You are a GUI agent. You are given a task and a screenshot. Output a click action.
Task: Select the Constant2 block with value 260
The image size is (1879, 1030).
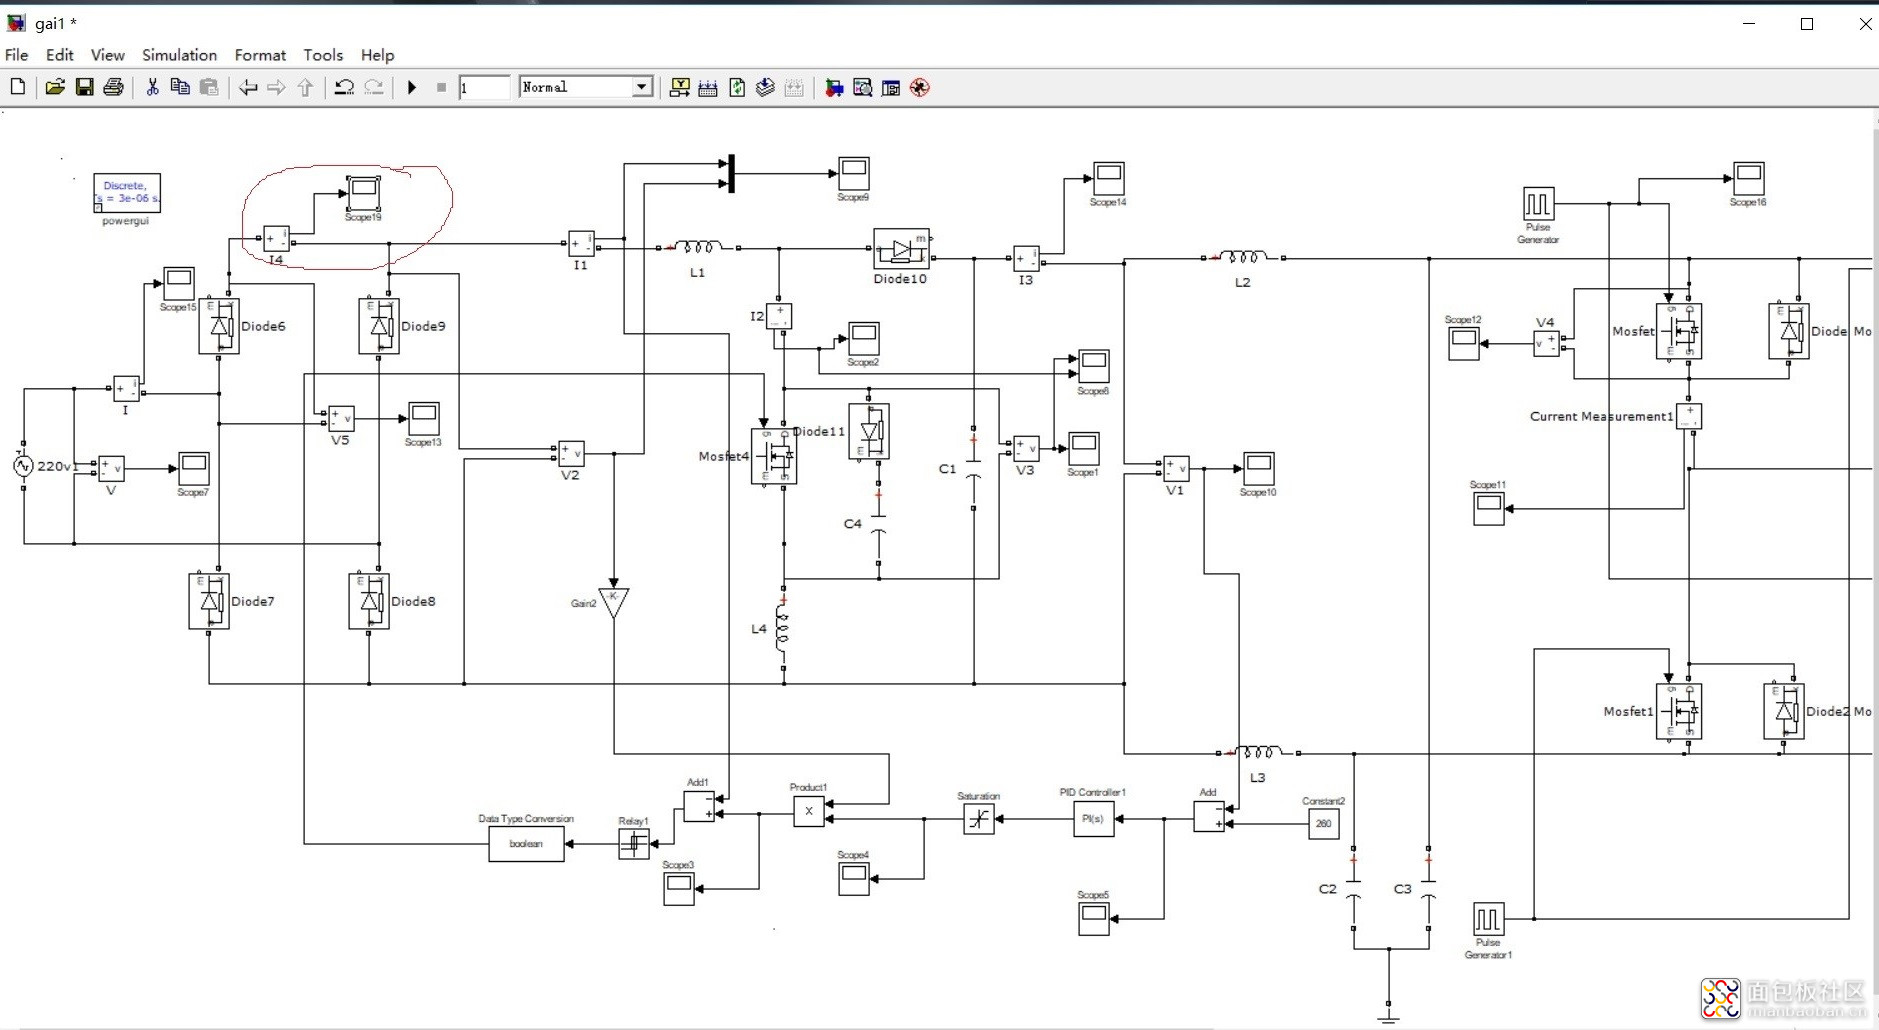(x=1324, y=823)
